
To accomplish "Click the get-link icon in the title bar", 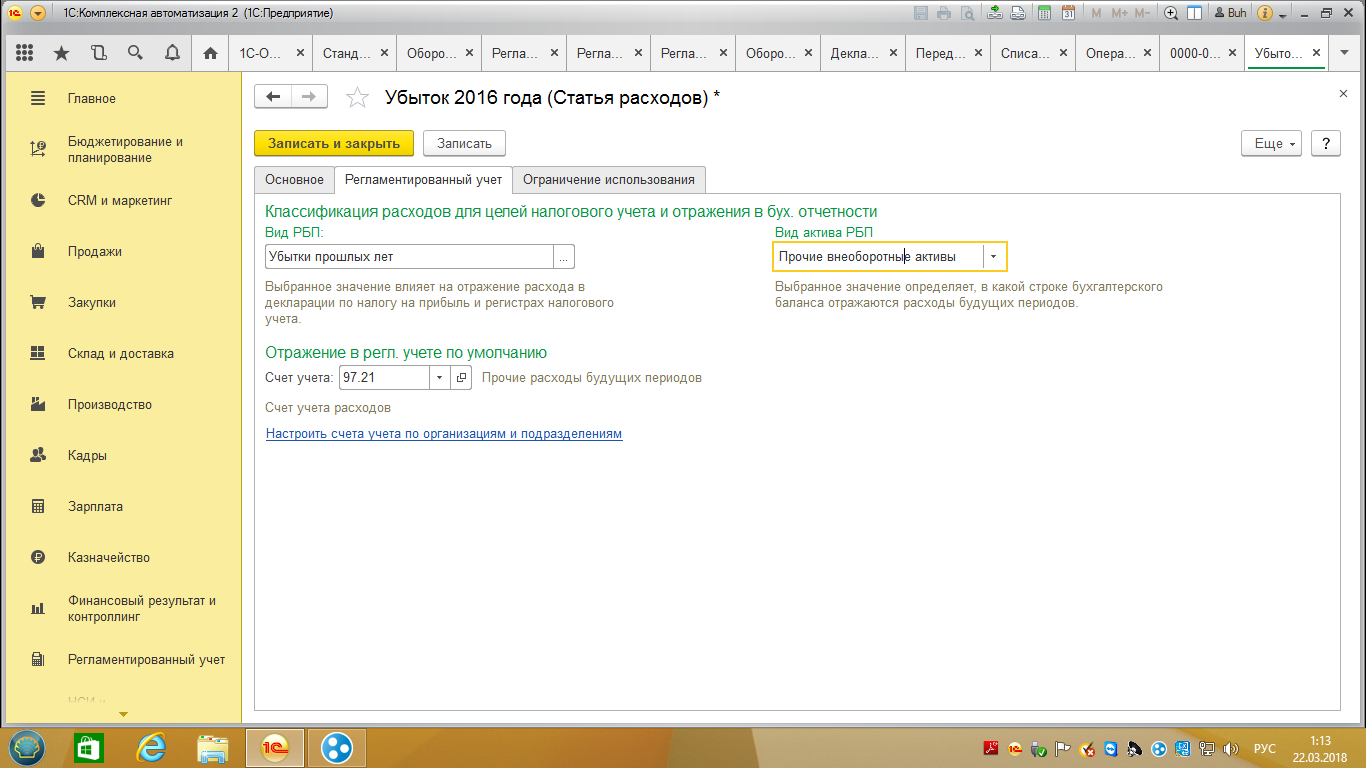I will 994,14.
